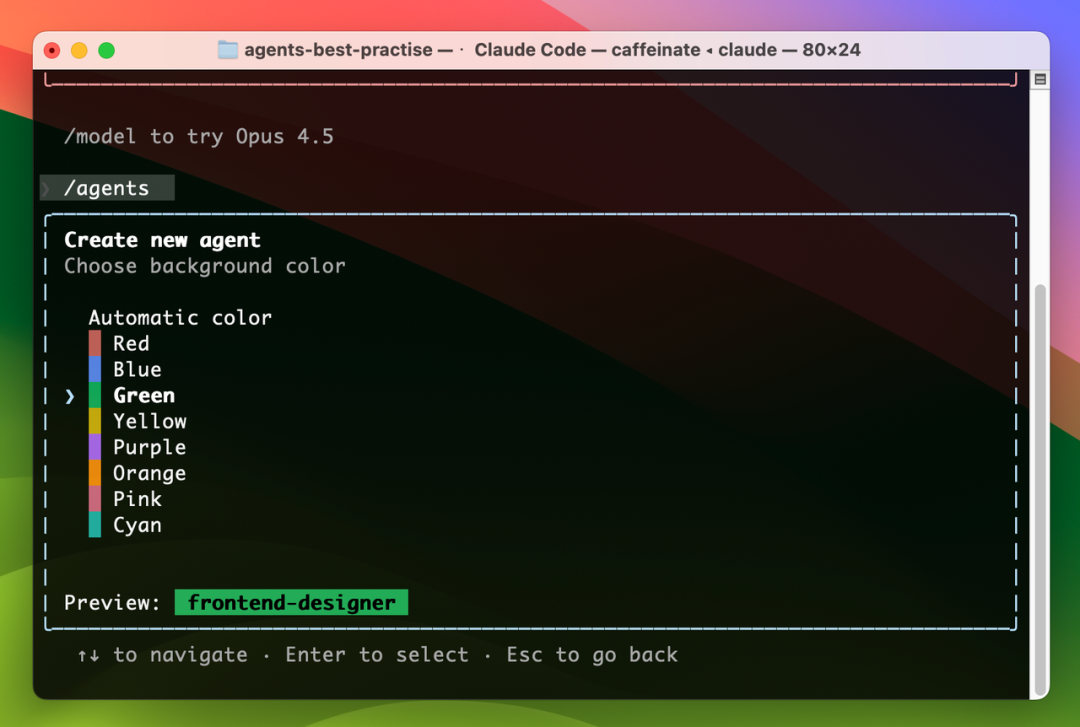Click the green zoom window button
The image size is (1080, 727).
click(x=107, y=50)
